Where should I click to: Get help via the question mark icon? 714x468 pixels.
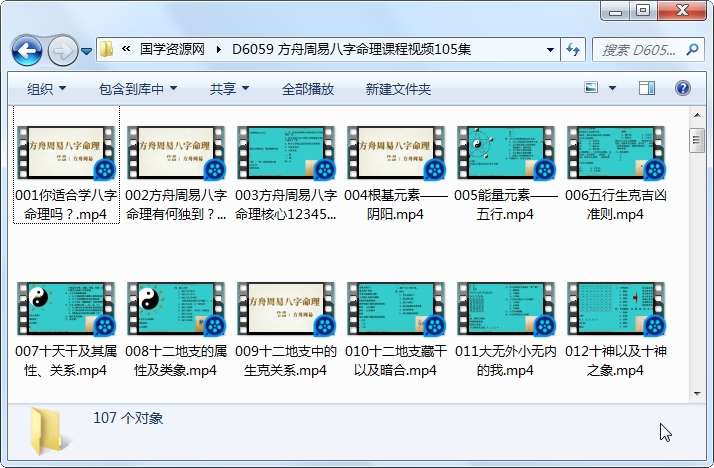tap(682, 89)
